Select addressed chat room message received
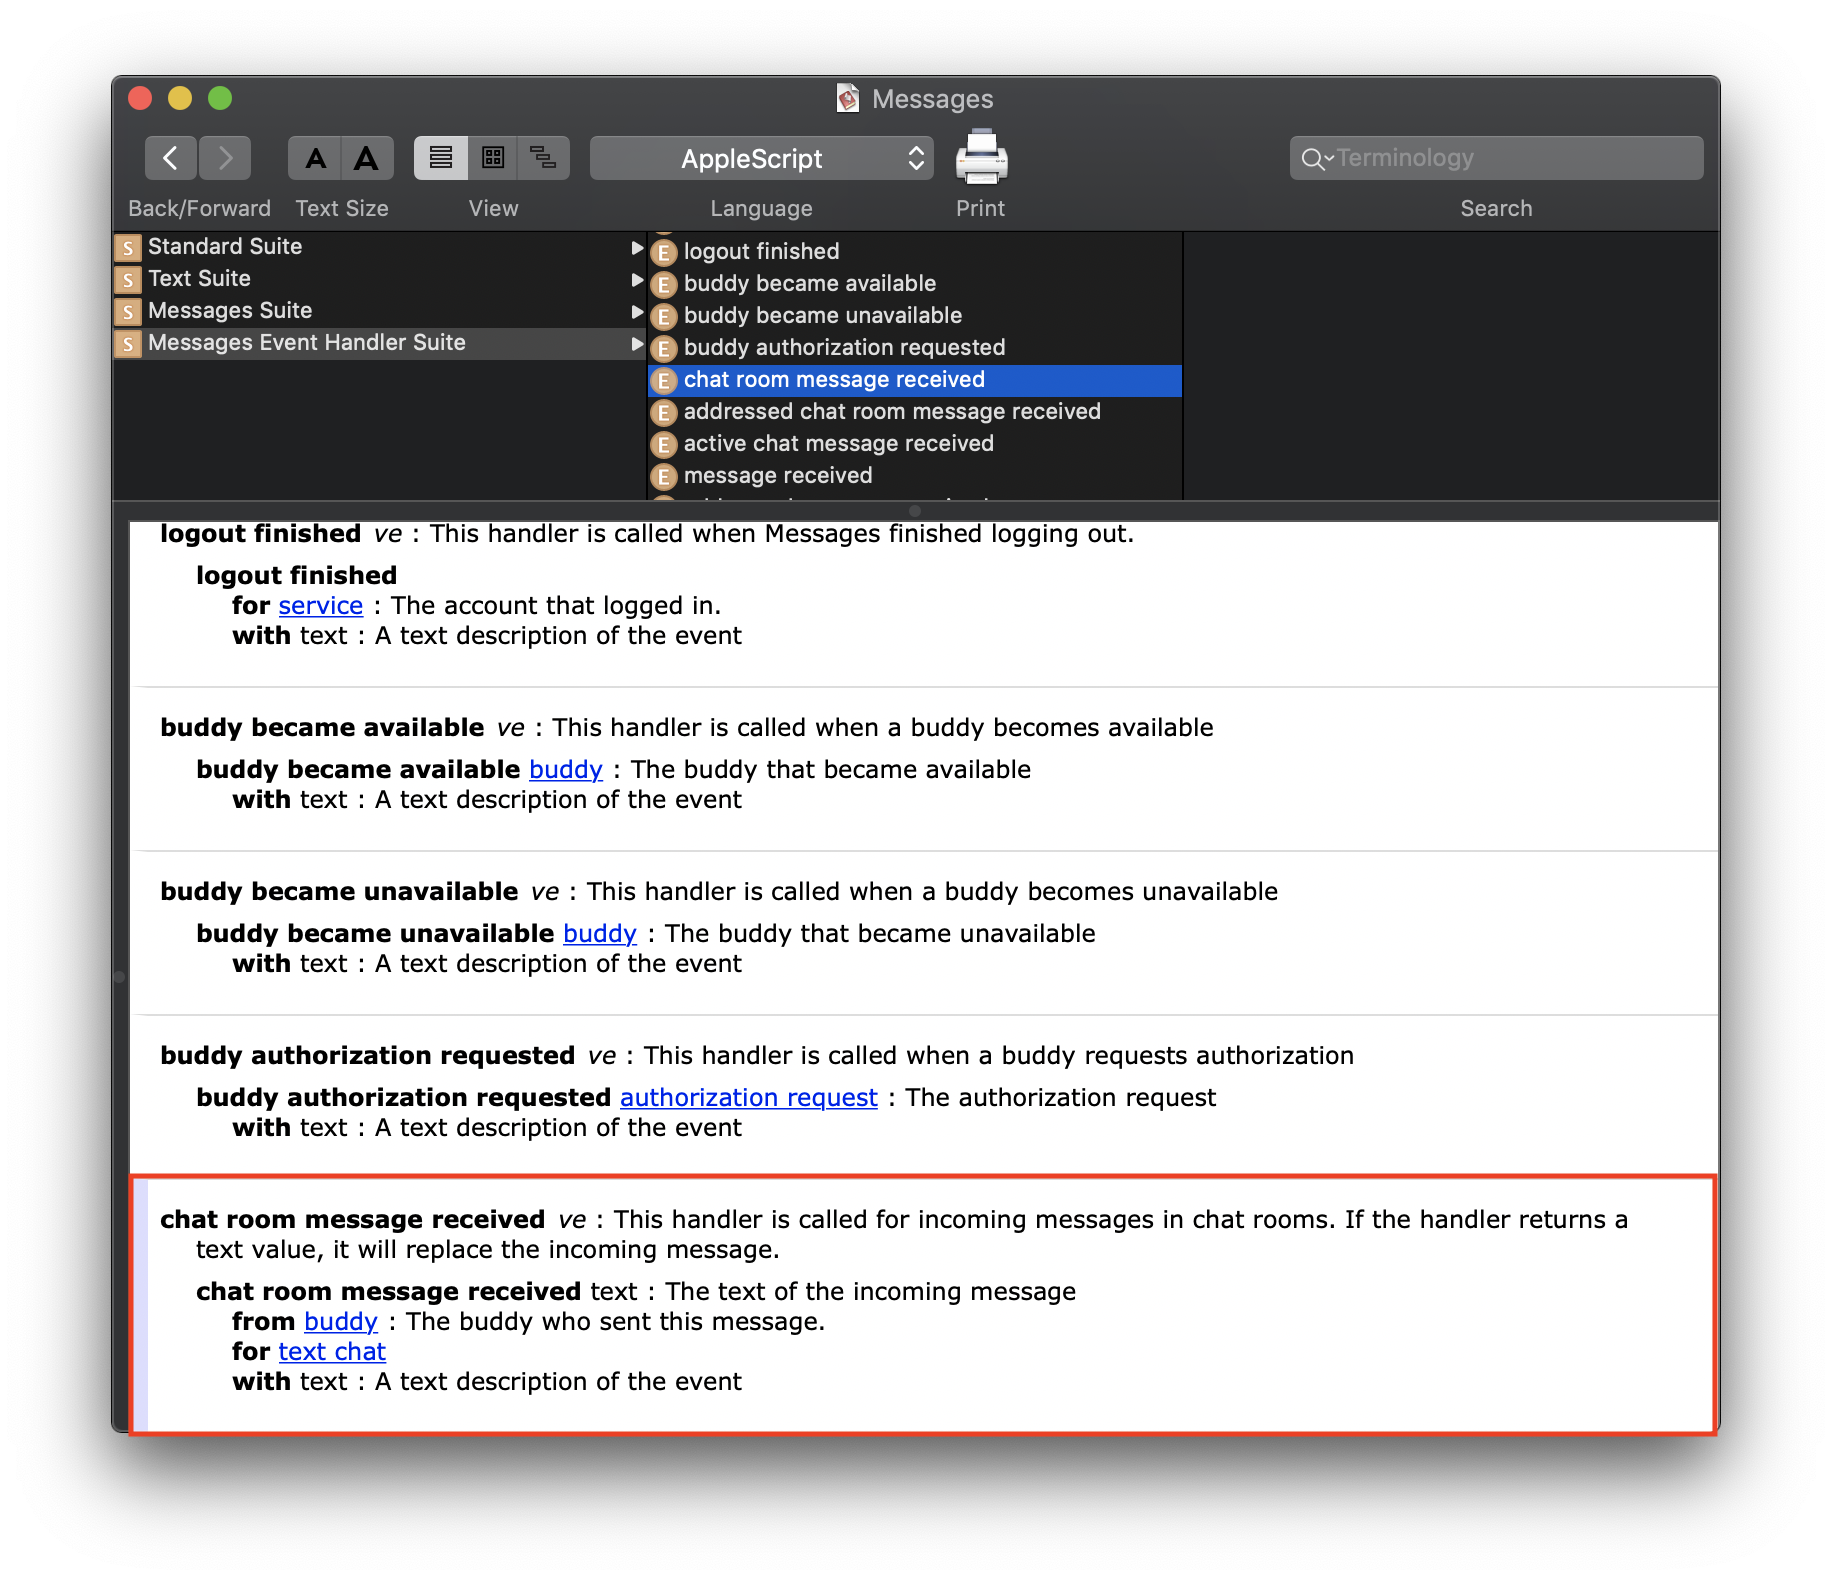The height and width of the screenshot is (1580, 1832). tap(891, 412)
